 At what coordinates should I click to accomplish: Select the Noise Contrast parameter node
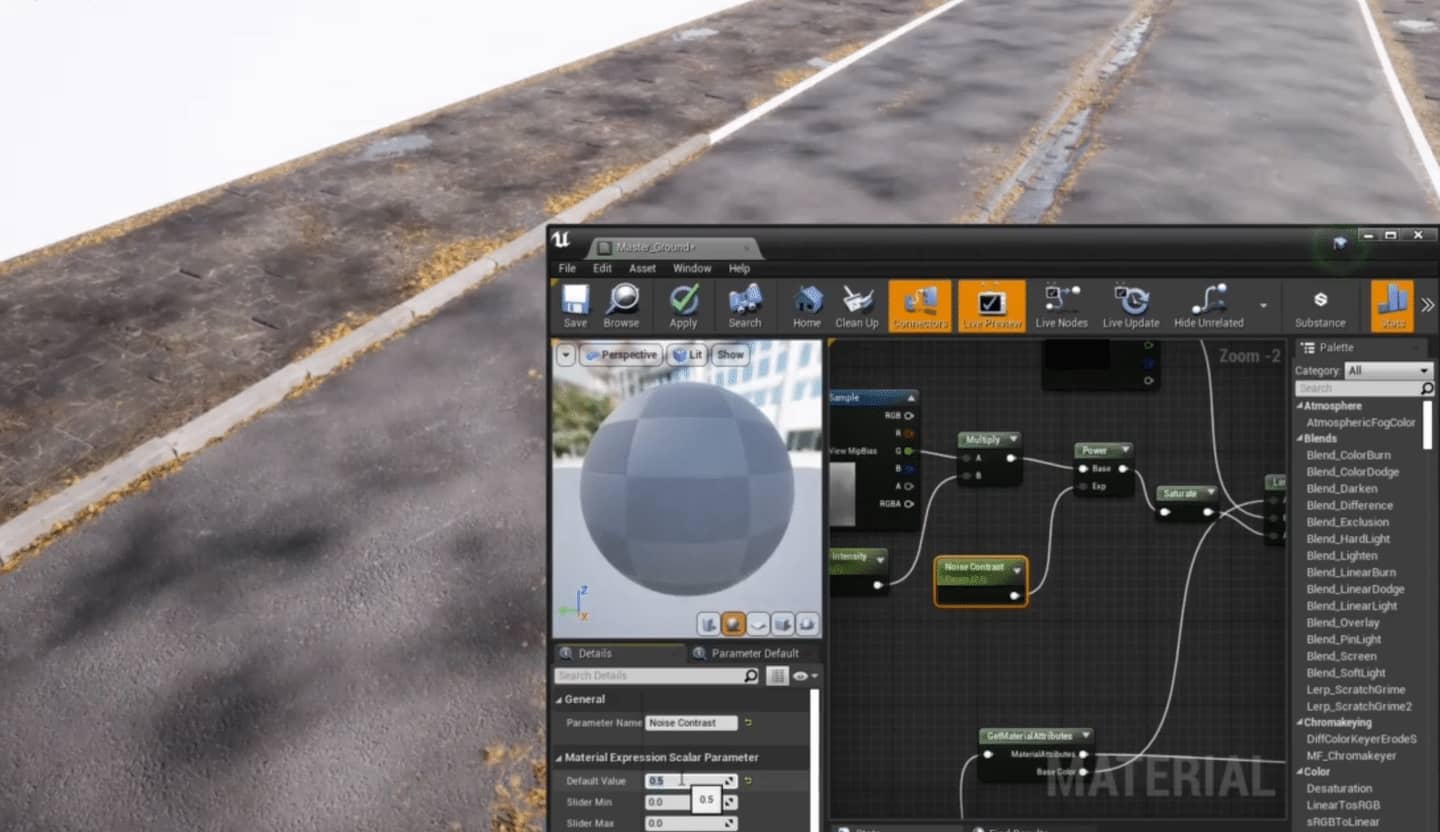click(x=980, y=581)
